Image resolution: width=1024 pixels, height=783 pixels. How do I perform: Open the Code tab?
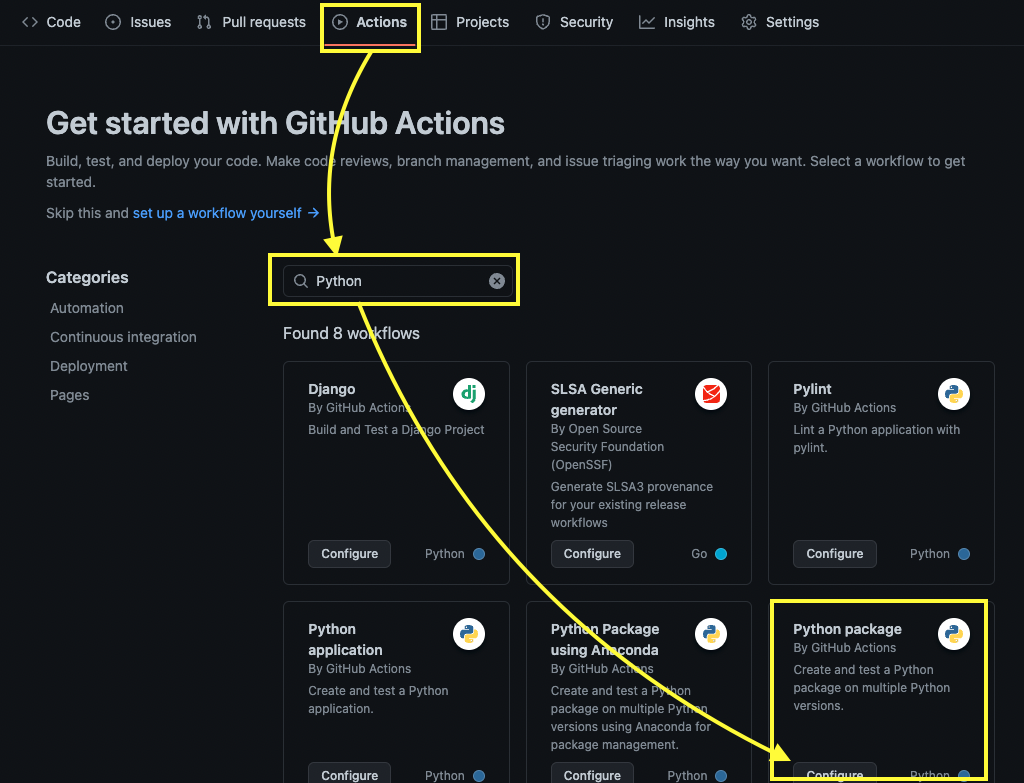51,22
